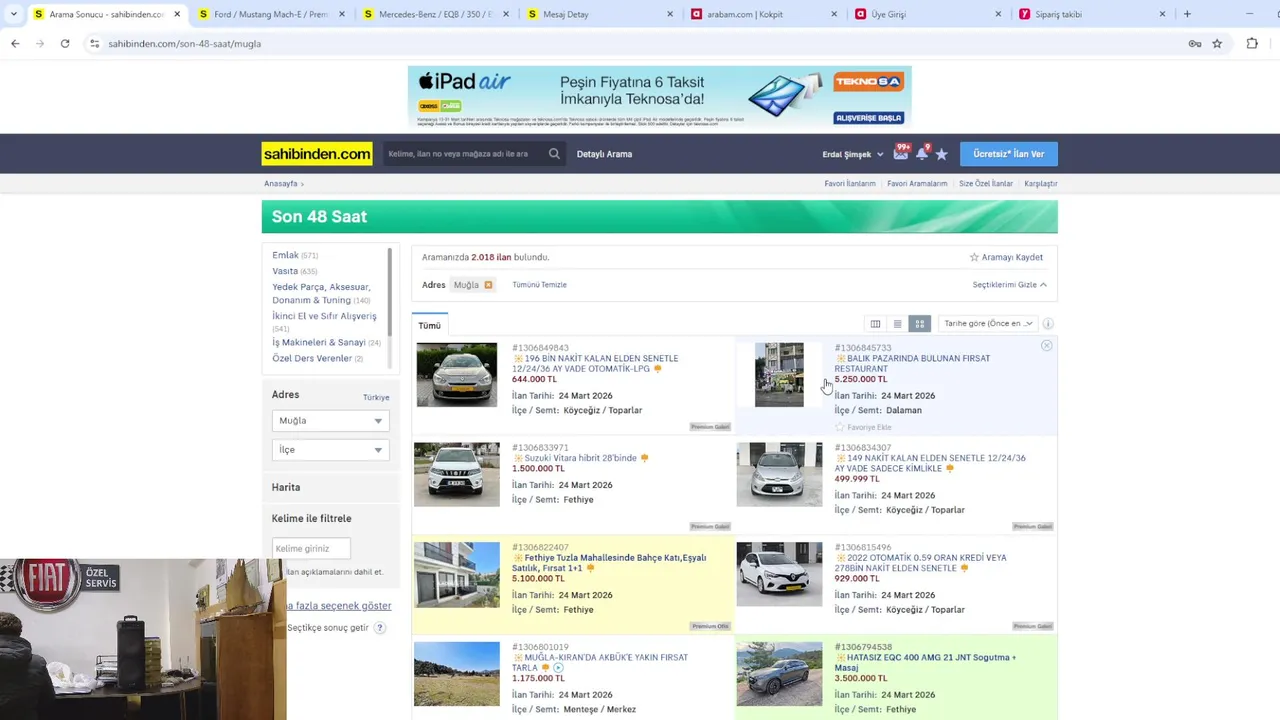Bookmark page with address bar star
Viewport: 1280px width, 720px height.
tap(1217, 43)
